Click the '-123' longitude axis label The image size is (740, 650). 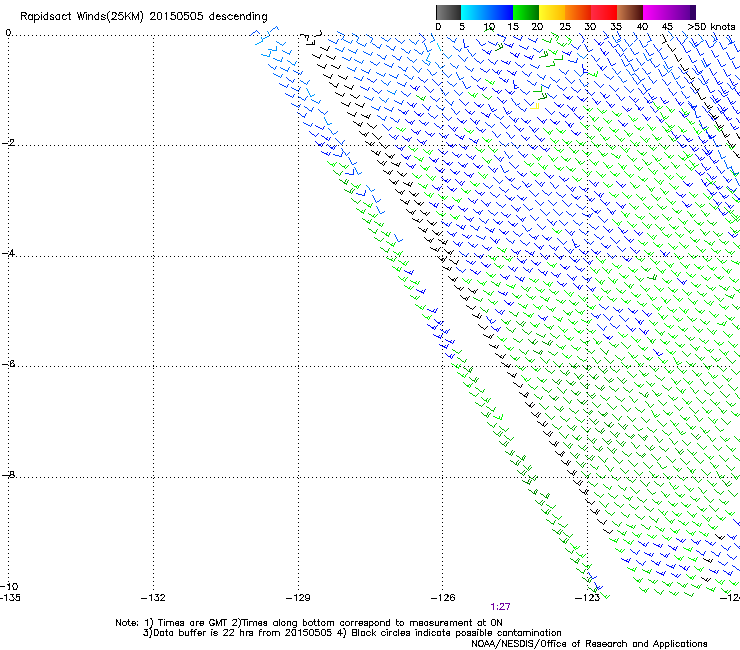(x=588, y=598)
